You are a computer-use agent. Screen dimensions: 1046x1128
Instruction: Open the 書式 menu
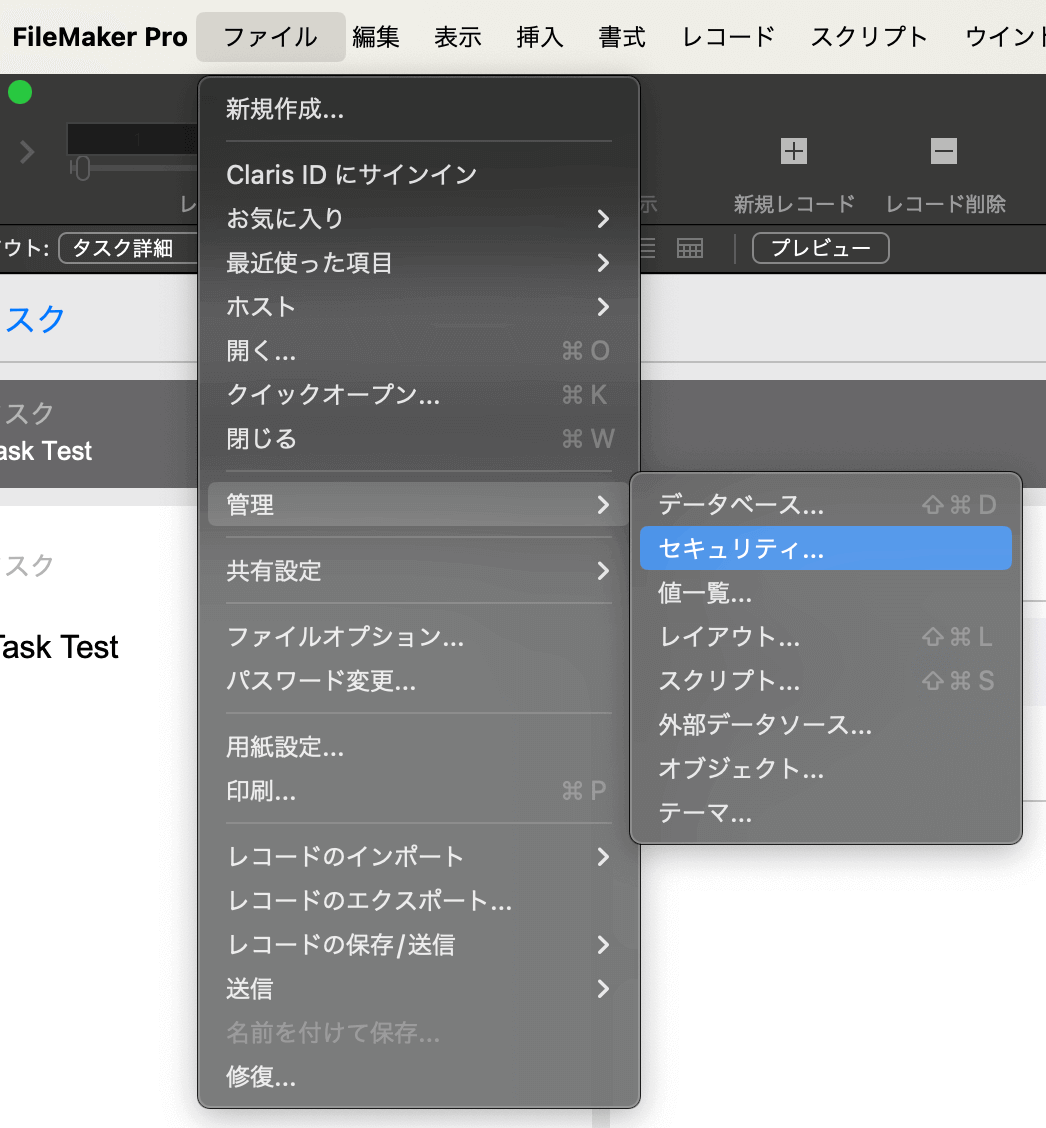pos(622,37)
